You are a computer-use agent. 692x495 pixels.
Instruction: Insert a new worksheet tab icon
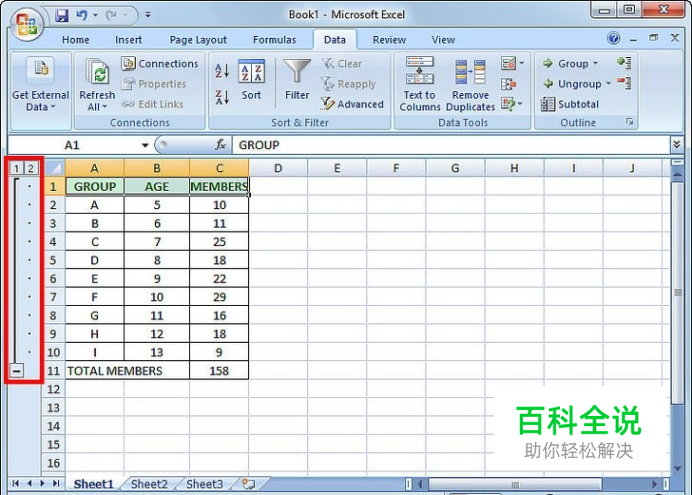[248, 484]
